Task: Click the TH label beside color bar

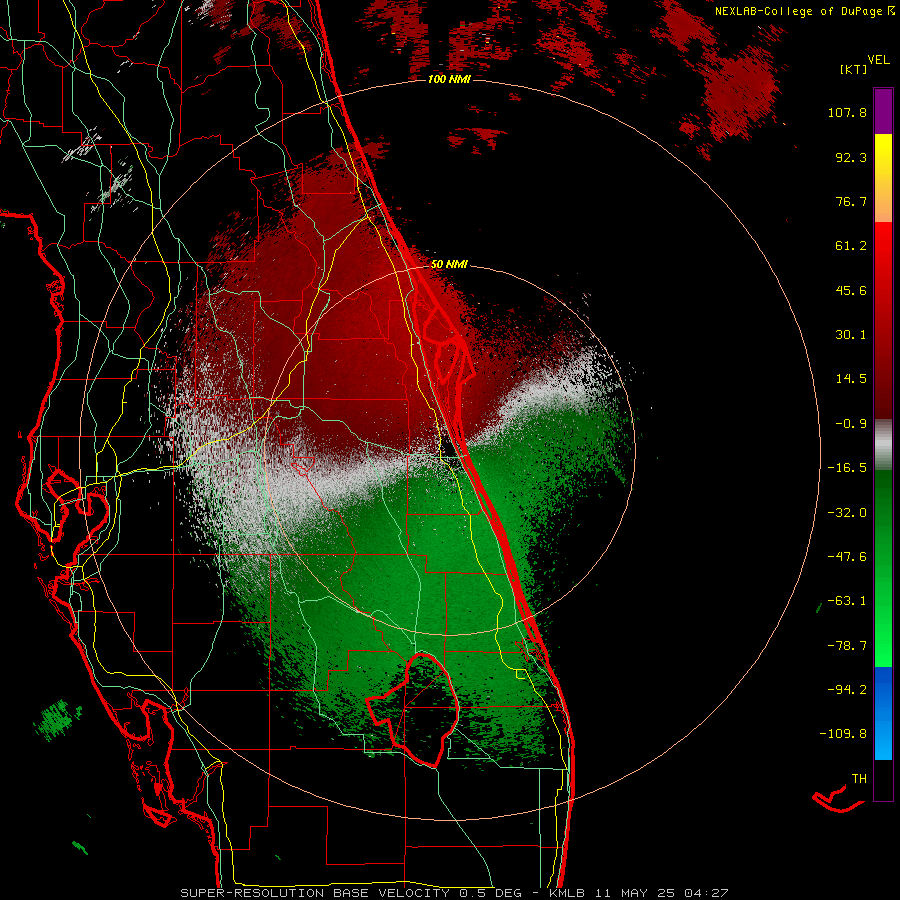Action: (x=859, y=779)
